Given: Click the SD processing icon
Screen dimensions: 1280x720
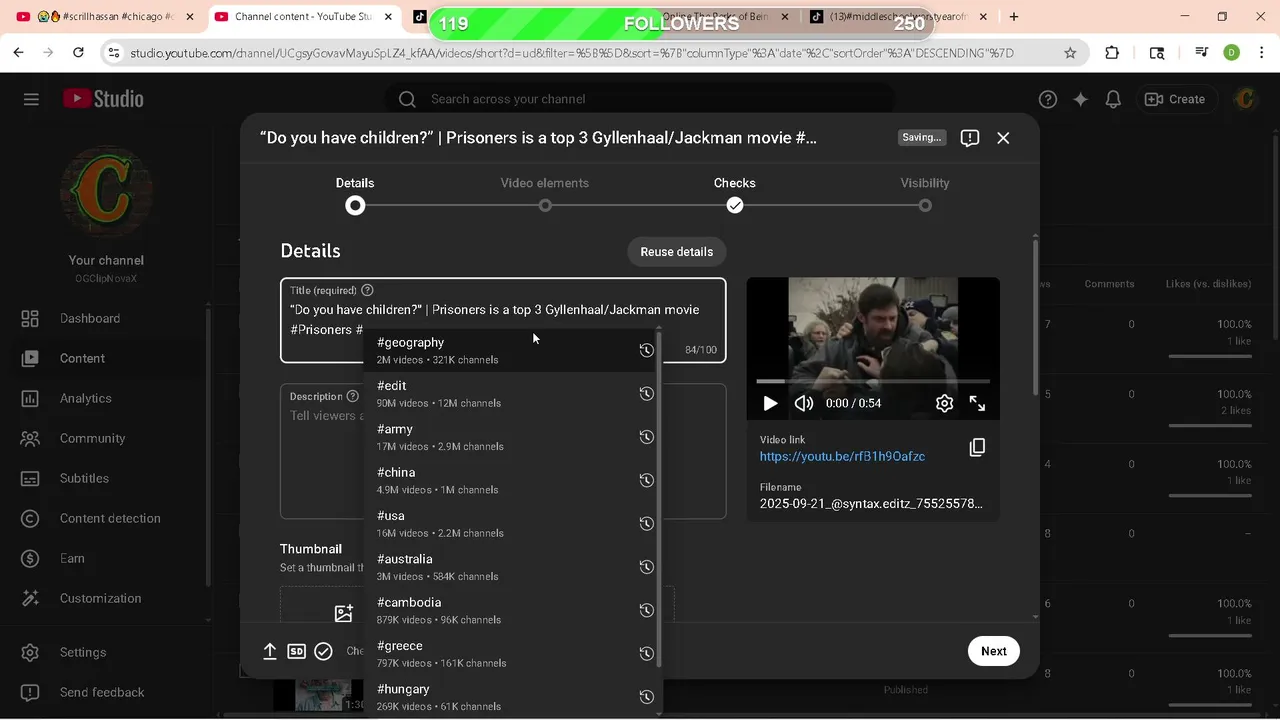Looking at the screenshot, I should 296,651.
